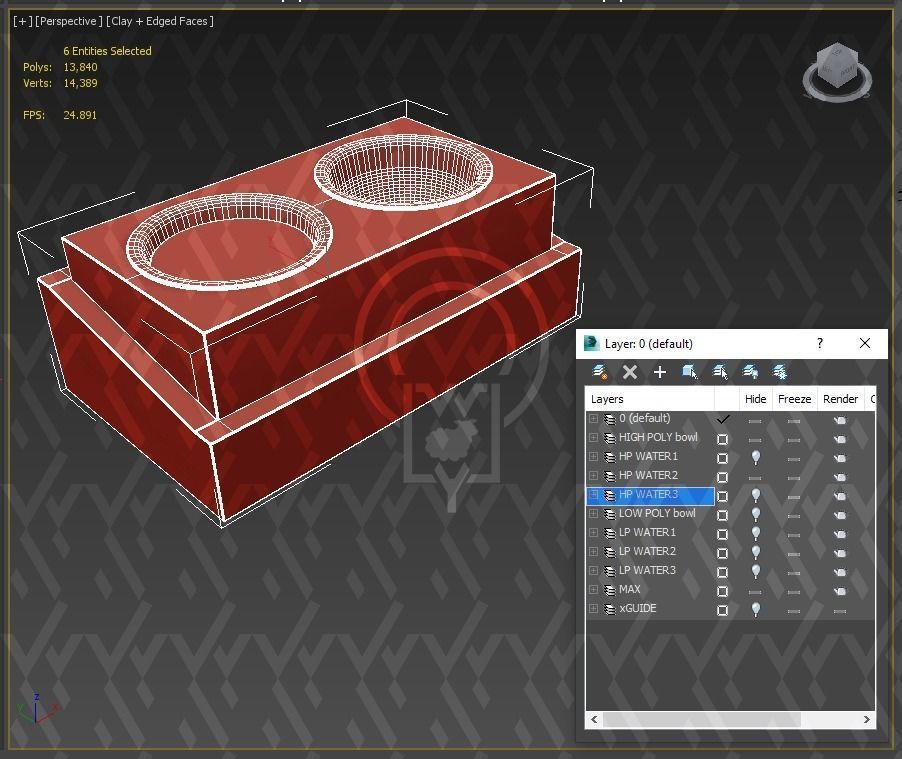
Task: Make HP WATER1 the current layer
Action: pos(723,459)
